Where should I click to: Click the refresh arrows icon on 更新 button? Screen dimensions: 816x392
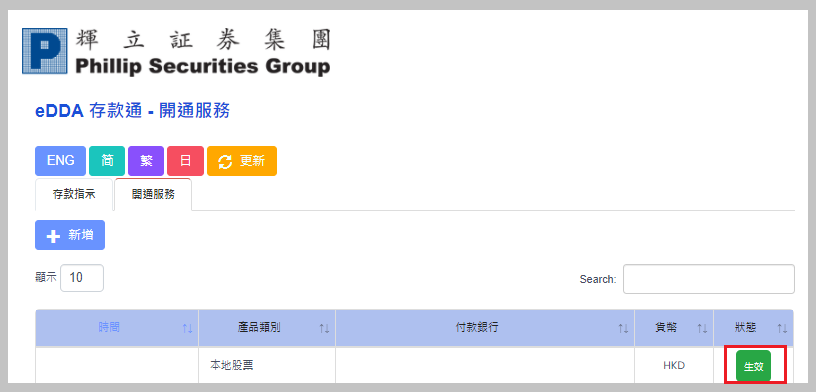pyautogui.click(x=225, y=161)
